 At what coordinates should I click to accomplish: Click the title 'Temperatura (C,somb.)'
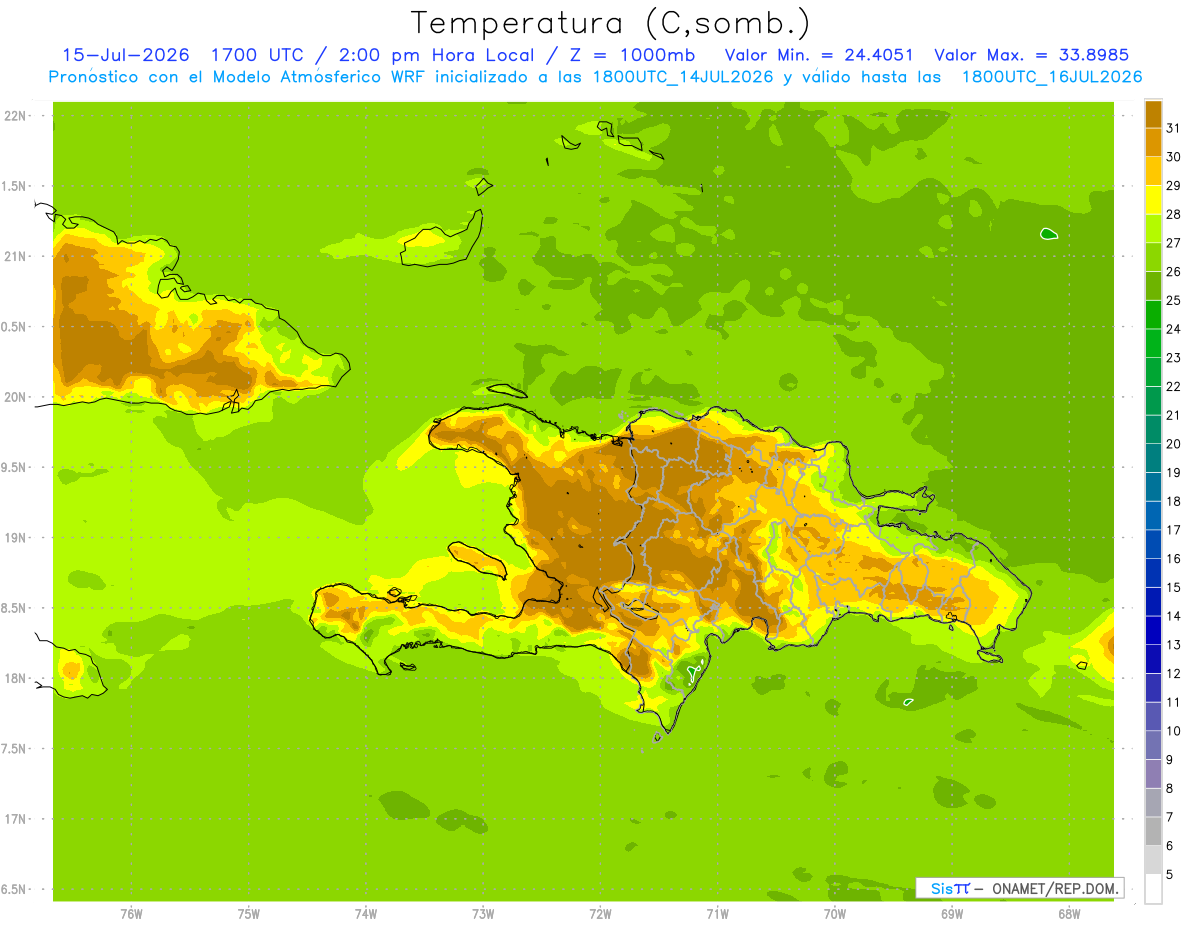(611, 23)
